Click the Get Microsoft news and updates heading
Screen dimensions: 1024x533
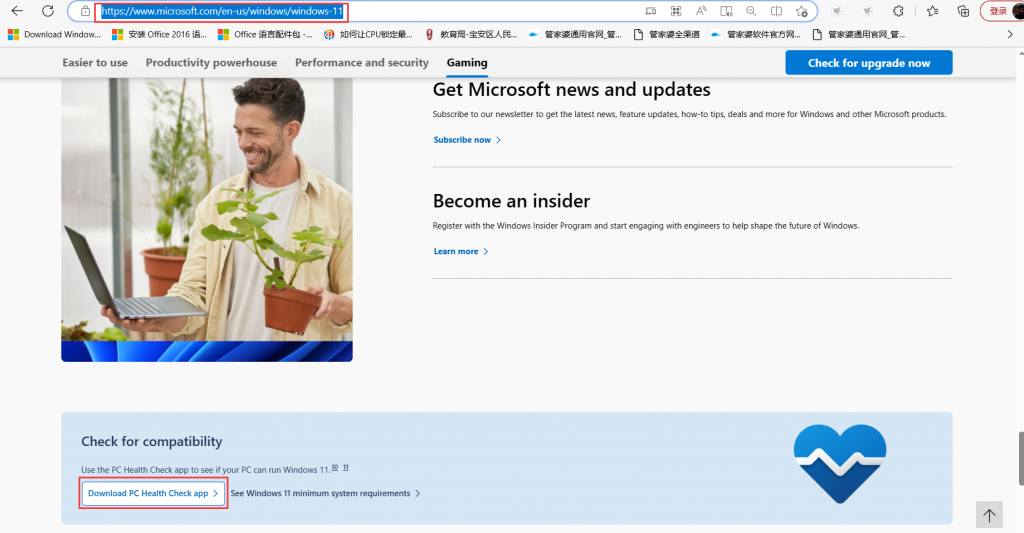571,89
